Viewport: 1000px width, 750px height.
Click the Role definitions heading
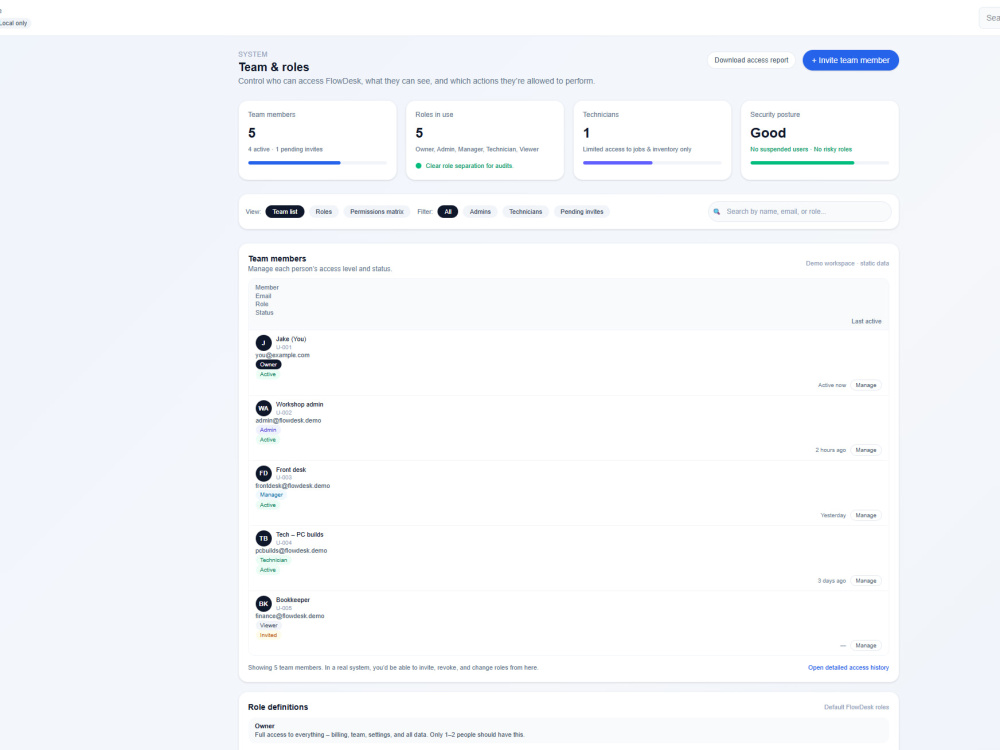[278, 707]
